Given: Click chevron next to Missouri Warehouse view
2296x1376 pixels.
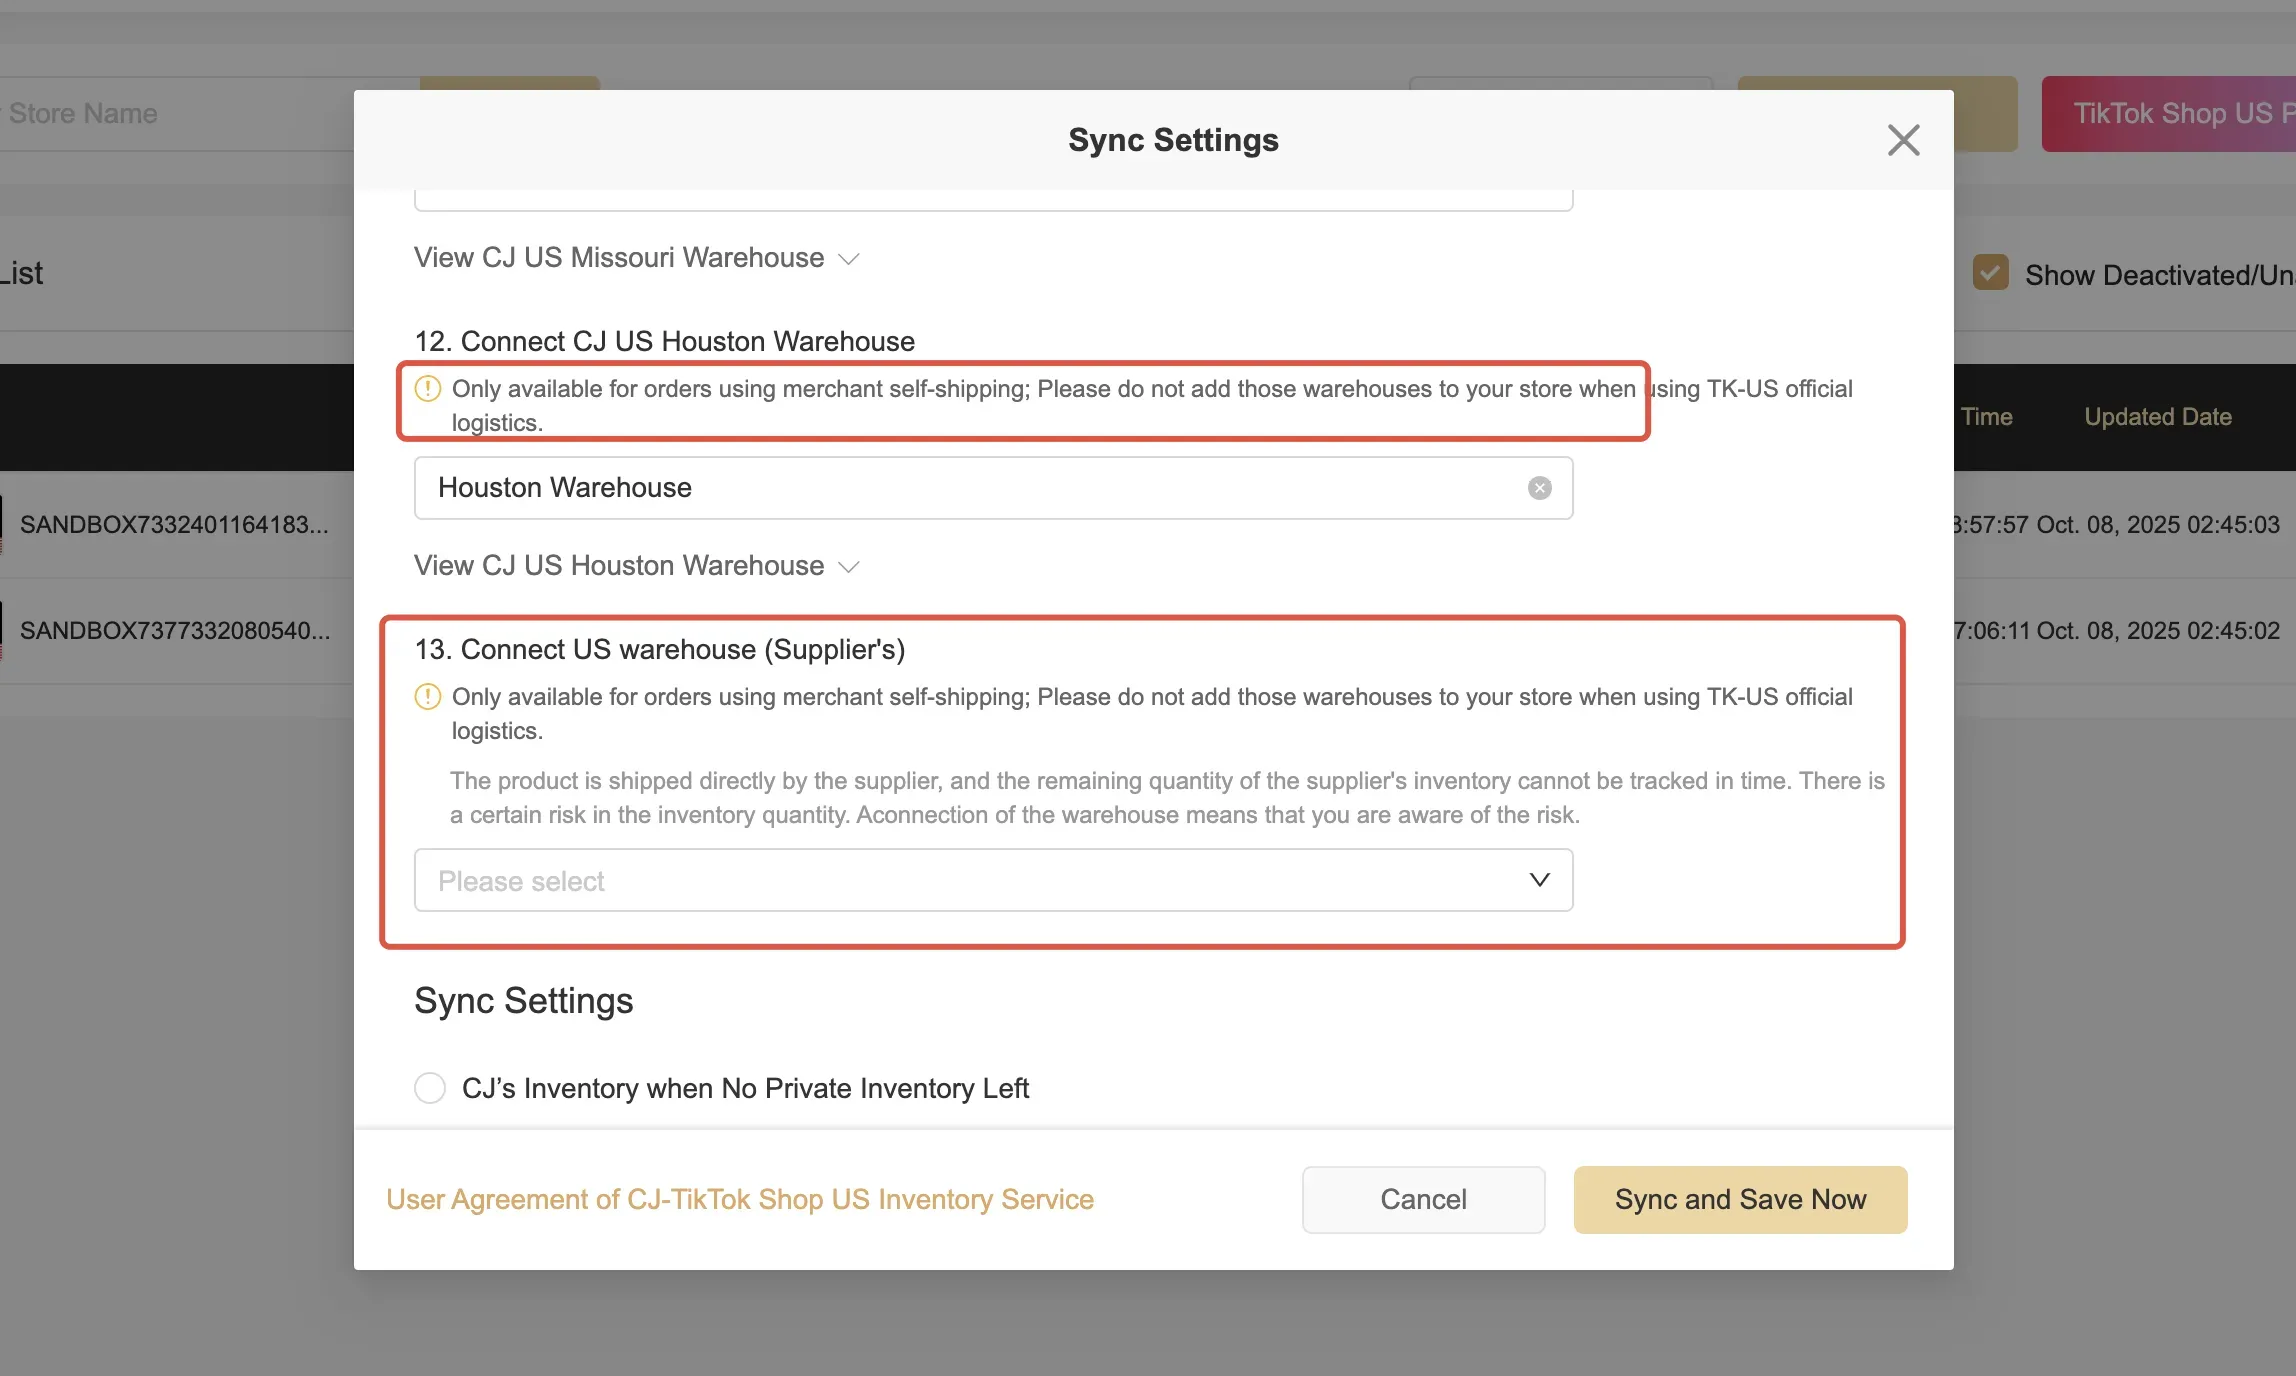Looking at the screenshot, I should (849, 259).
